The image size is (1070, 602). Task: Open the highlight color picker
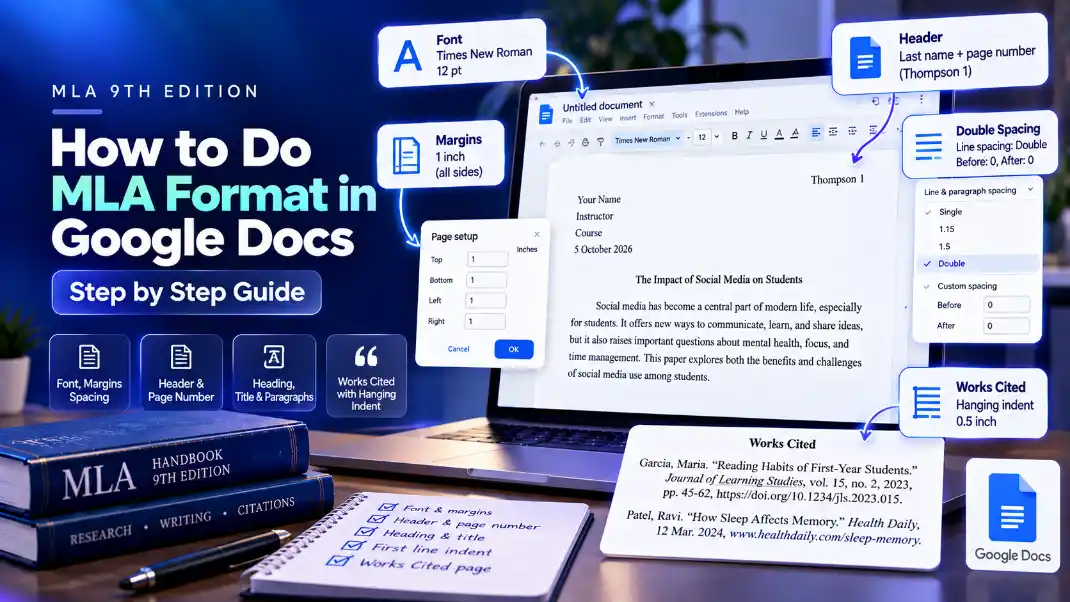[x=795, y=134]
